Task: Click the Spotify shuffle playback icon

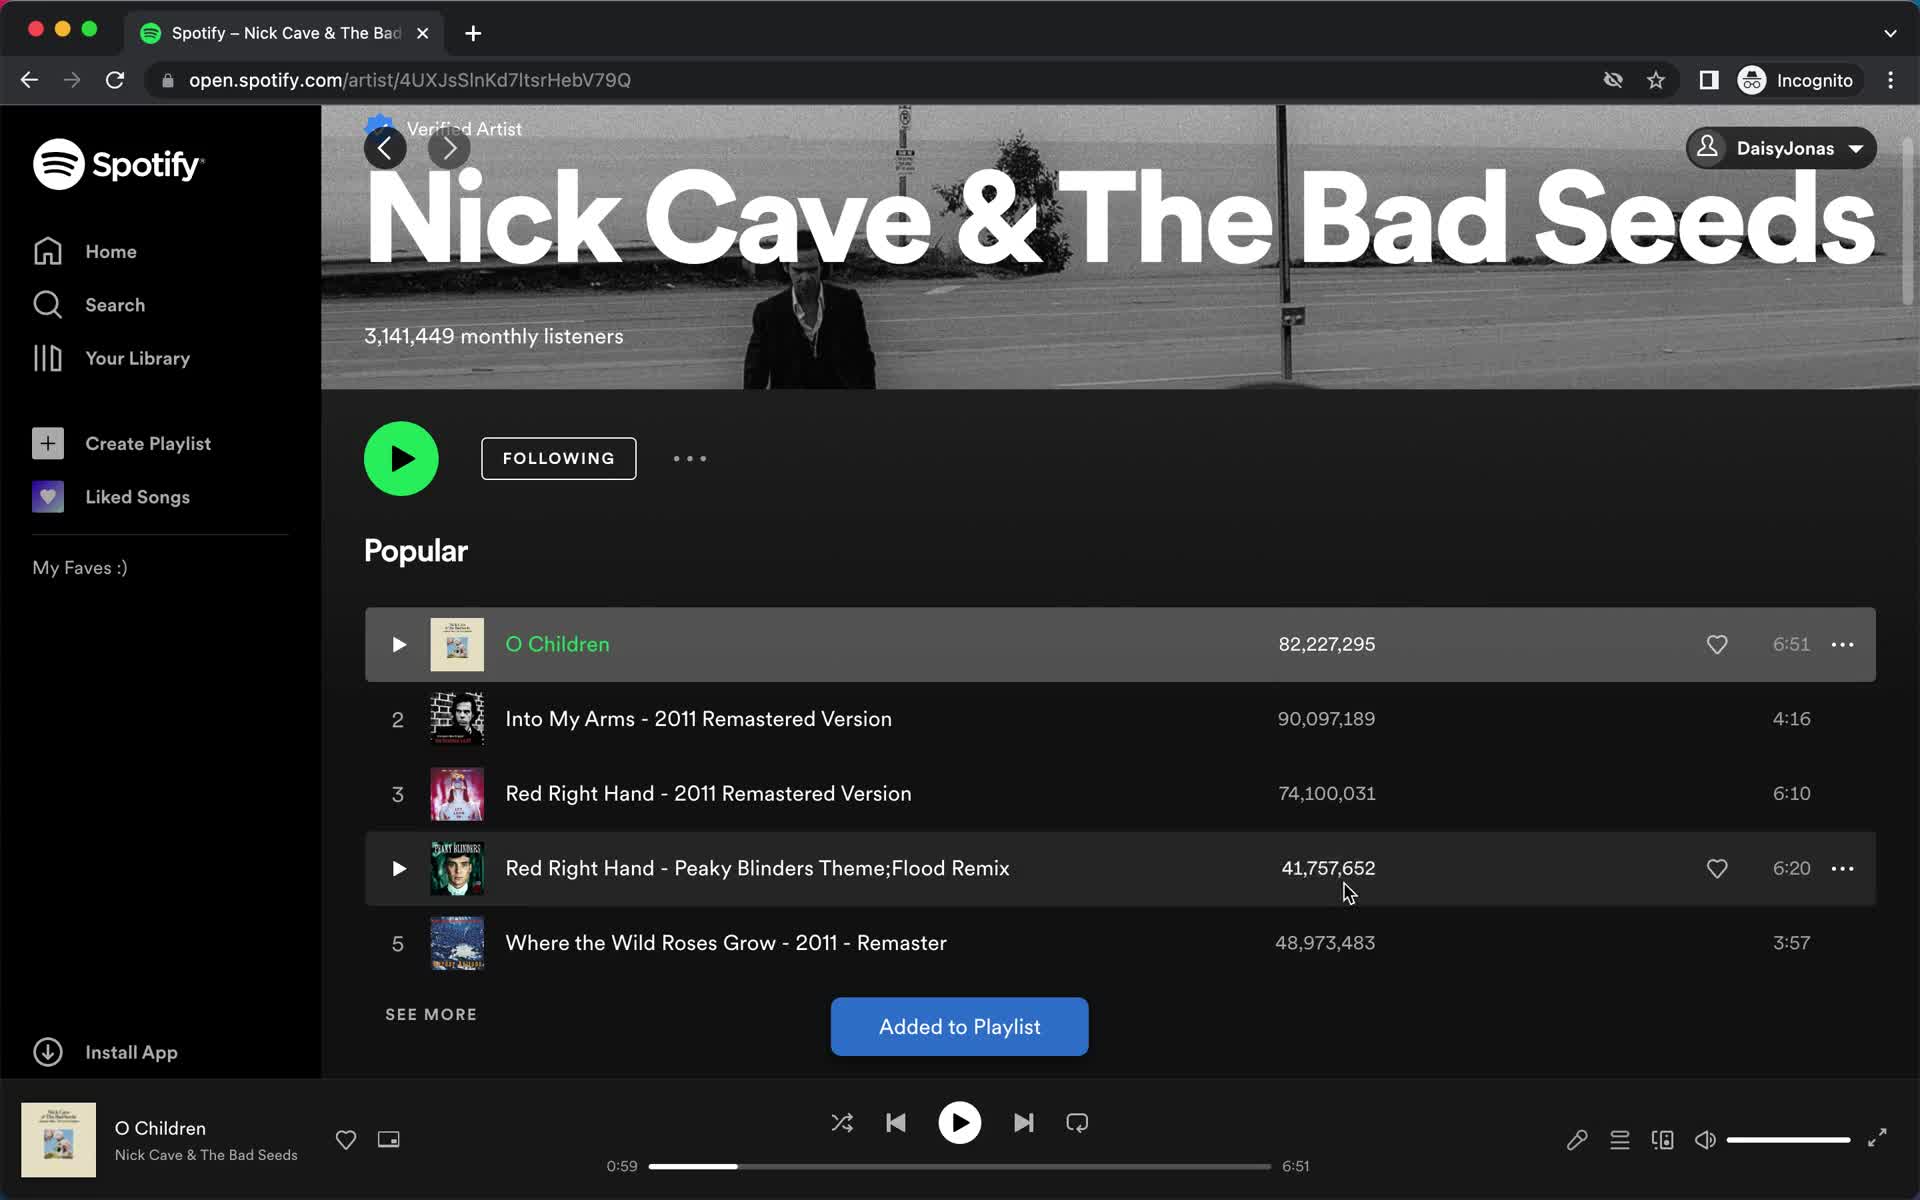Action: tap(840, 1123)
